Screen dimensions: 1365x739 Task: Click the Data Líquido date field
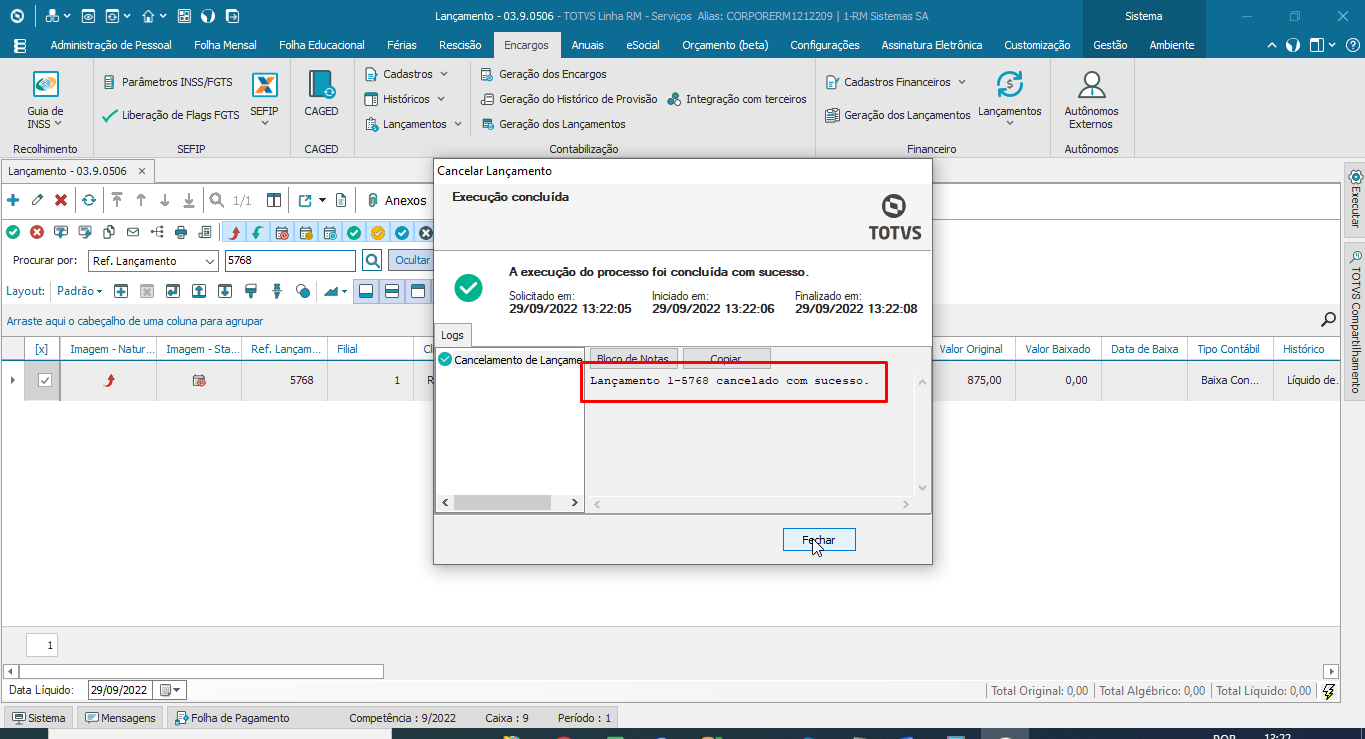click(121, 690)
